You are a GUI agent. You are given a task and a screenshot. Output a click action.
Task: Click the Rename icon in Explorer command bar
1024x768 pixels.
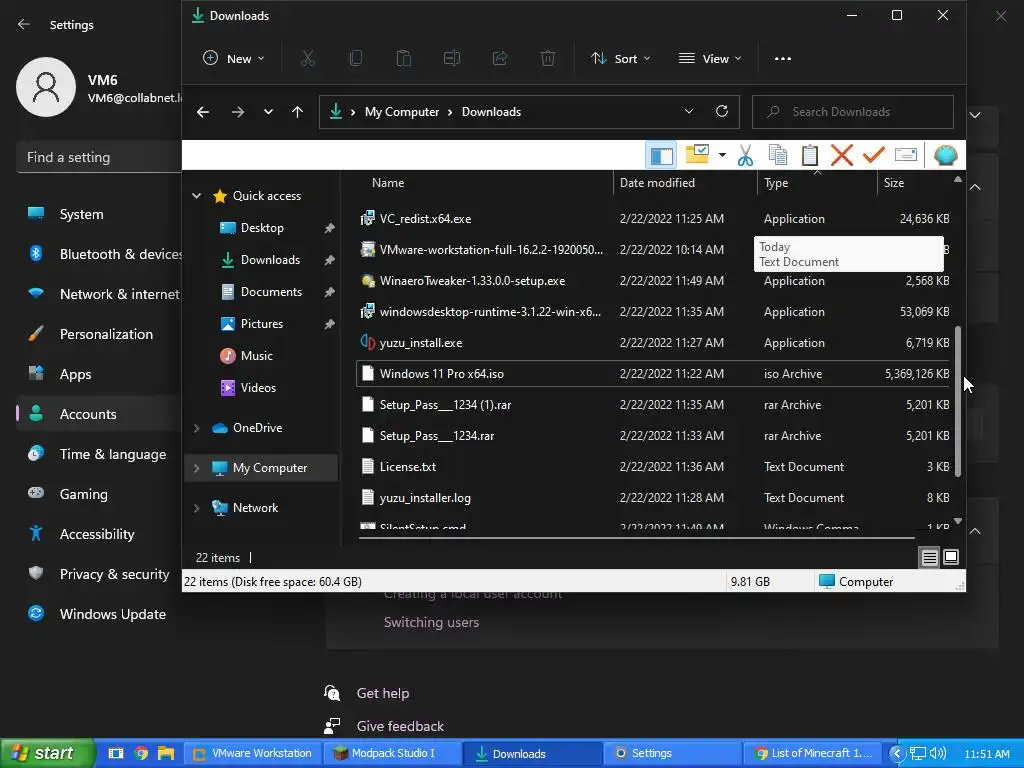tap(452, 59)
